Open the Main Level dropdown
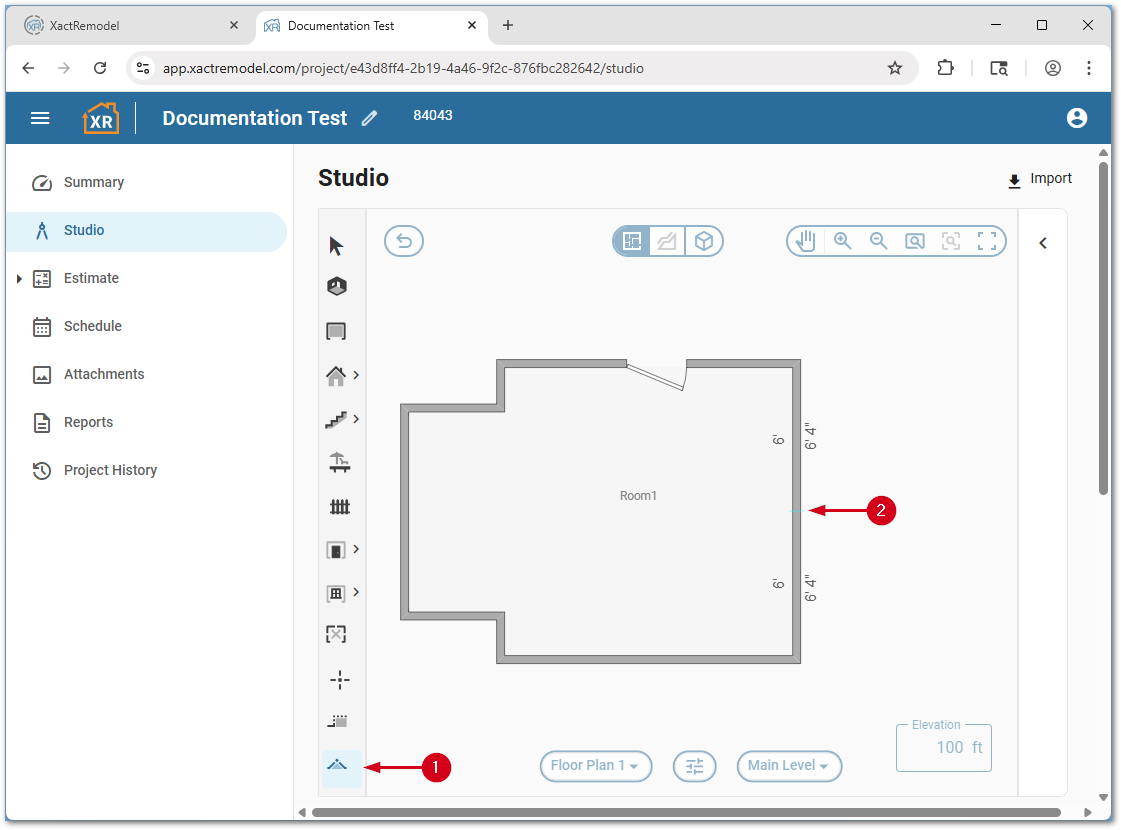 click(789, 766)
